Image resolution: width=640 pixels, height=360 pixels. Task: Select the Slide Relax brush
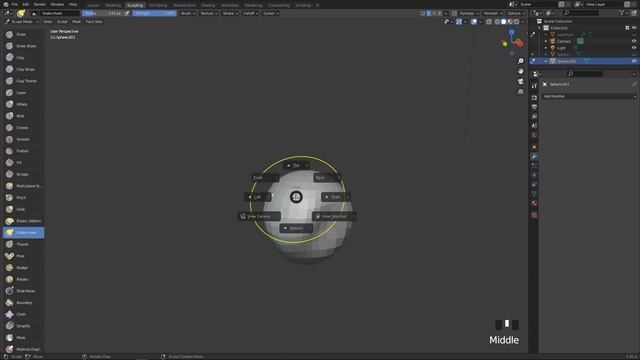point(23,291)
